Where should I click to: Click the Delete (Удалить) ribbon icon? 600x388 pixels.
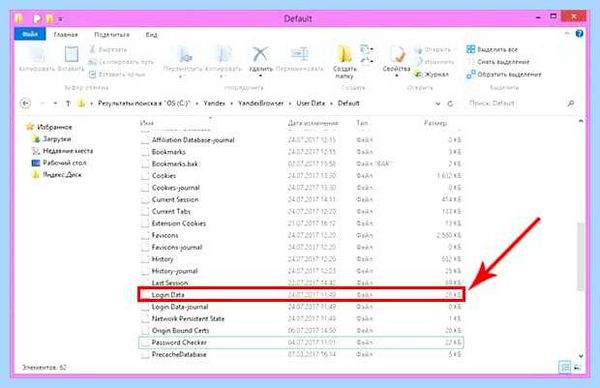260,54
